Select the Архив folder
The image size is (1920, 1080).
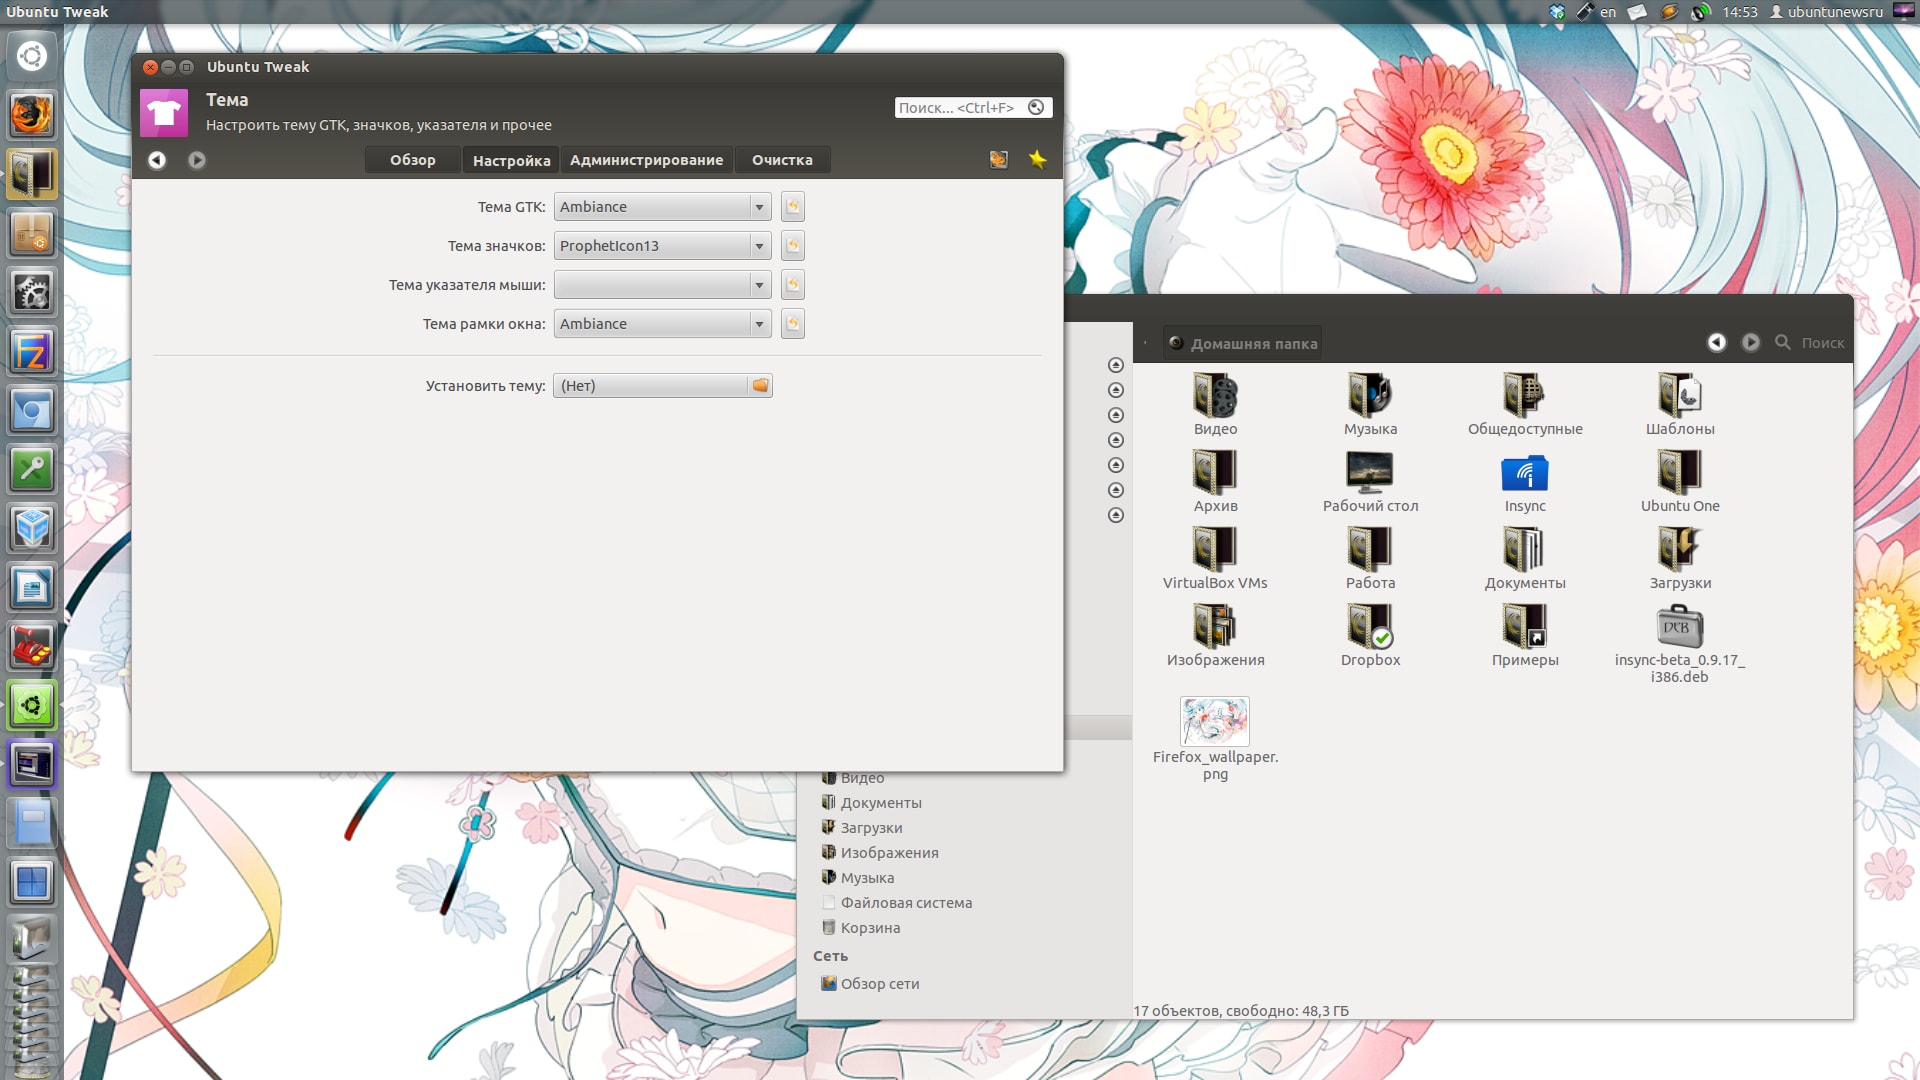[x=1215, y=480]
